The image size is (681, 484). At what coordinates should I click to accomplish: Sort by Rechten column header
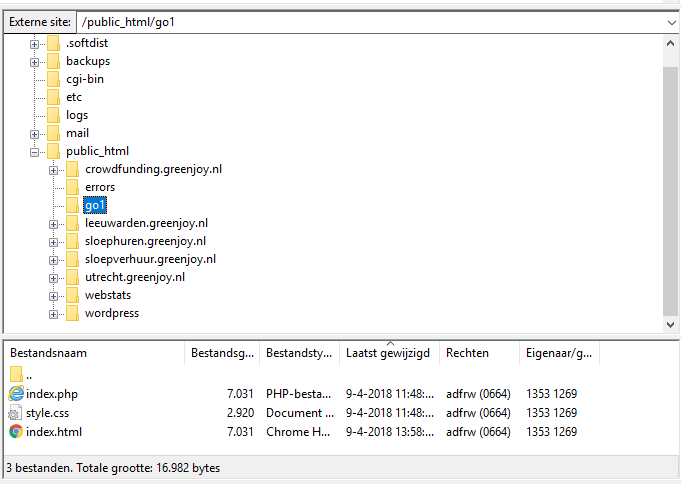(x=479, y=353)
